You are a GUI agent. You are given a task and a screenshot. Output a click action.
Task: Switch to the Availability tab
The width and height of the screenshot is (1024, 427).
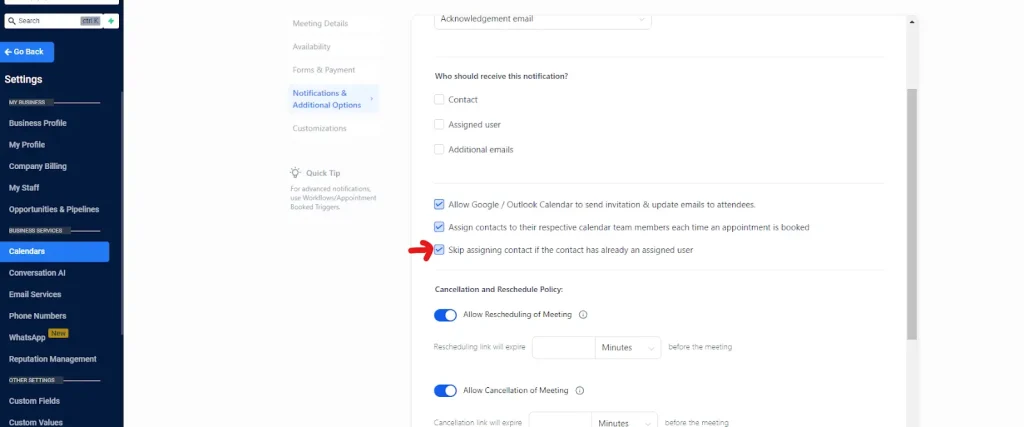312,47
